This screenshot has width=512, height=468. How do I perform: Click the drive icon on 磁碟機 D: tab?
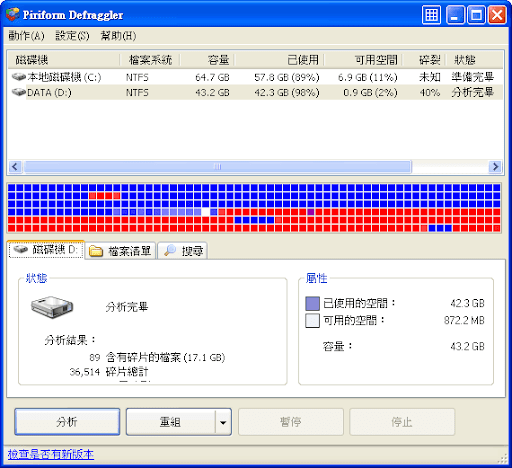click(x=21, y=249)
